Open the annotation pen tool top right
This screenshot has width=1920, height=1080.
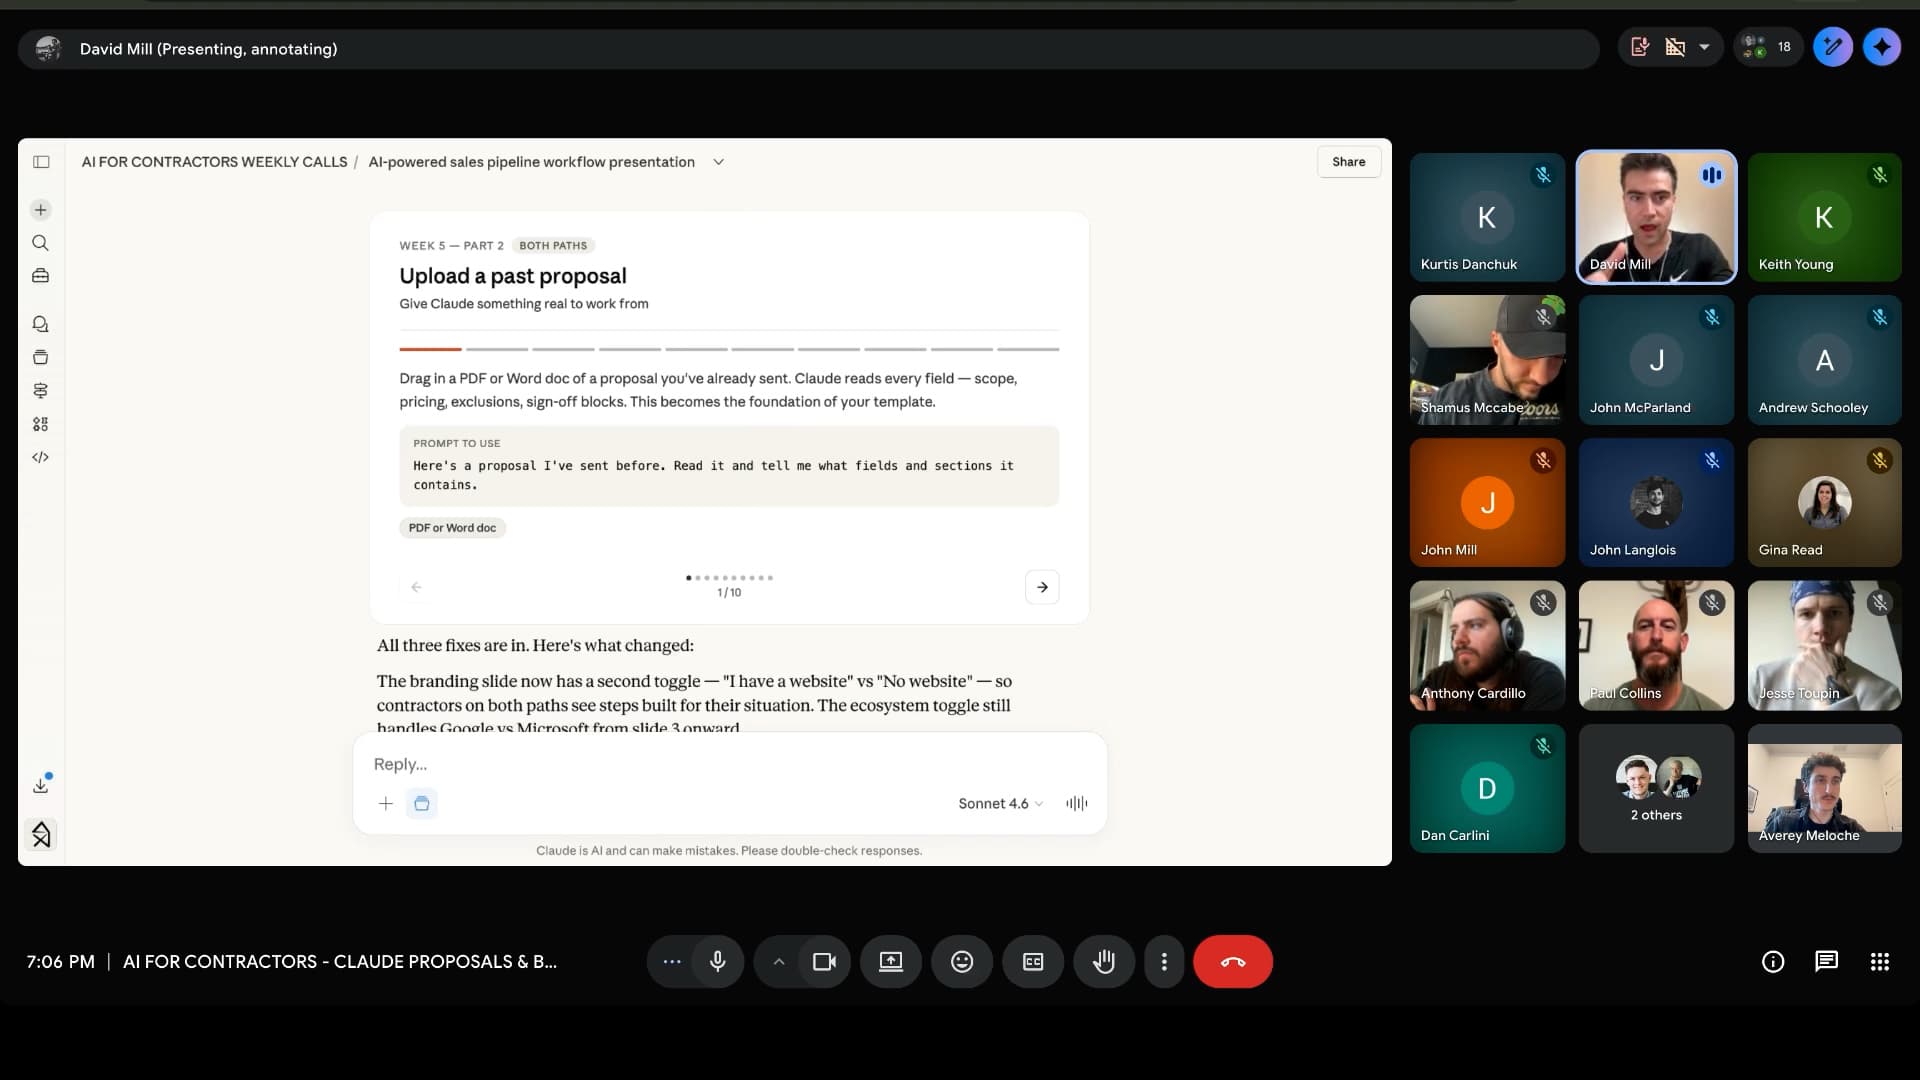point(1833,47)
